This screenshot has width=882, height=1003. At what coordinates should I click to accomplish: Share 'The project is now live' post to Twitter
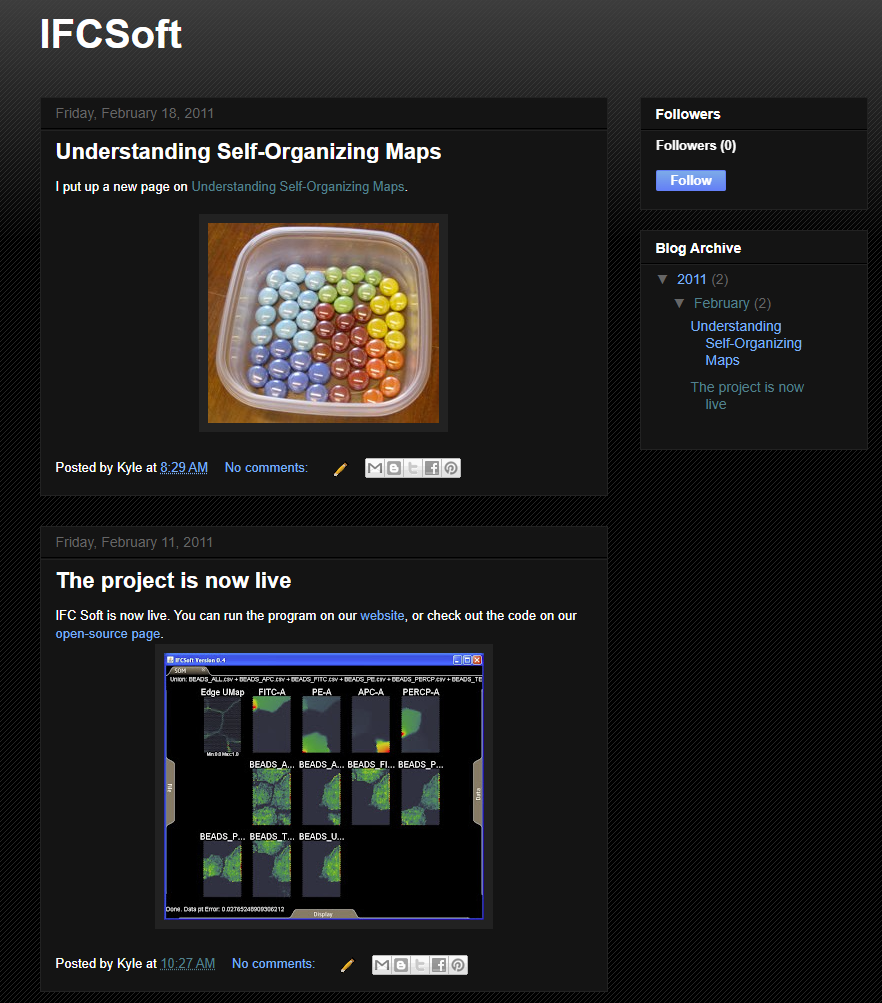pyautogui.click(x=420, y=965)
